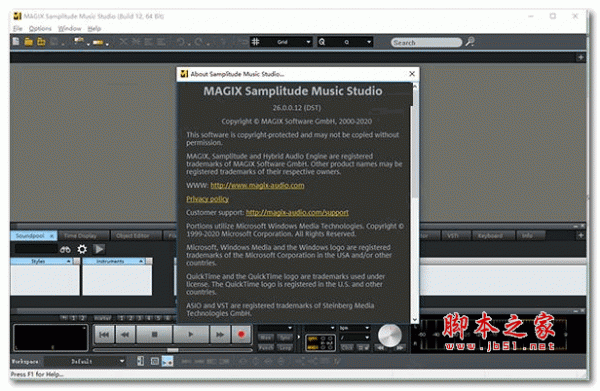Image resolution: width=600 pixels, height=391 pixels.
Task: Toggle the Sync button in transport
Action: point(285,338)
